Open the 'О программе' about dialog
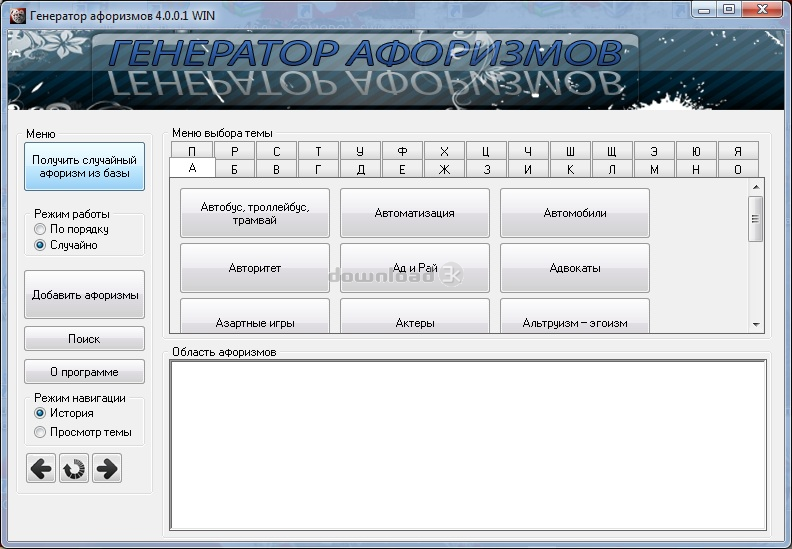The image size is (792, 549). point(85,372)
